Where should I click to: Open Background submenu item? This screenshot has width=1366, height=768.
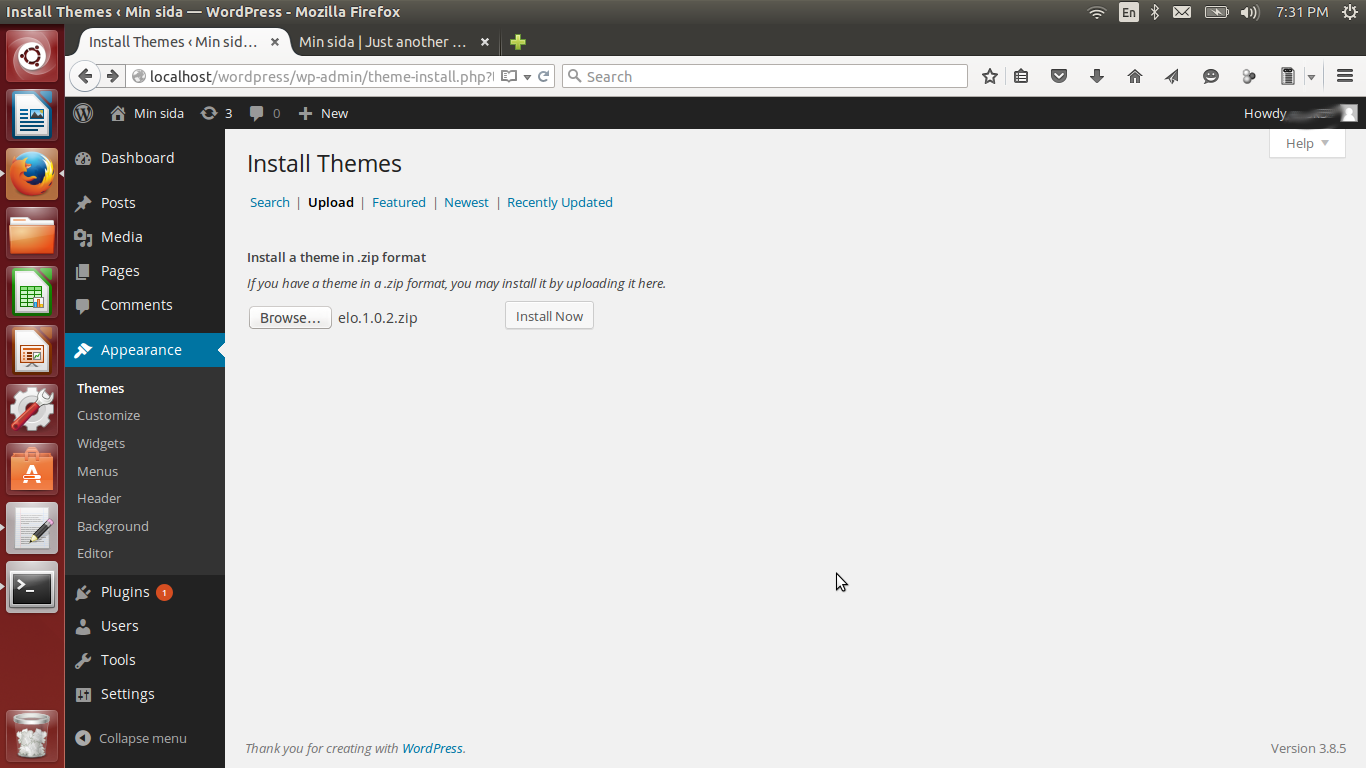(x=113, y=526)
